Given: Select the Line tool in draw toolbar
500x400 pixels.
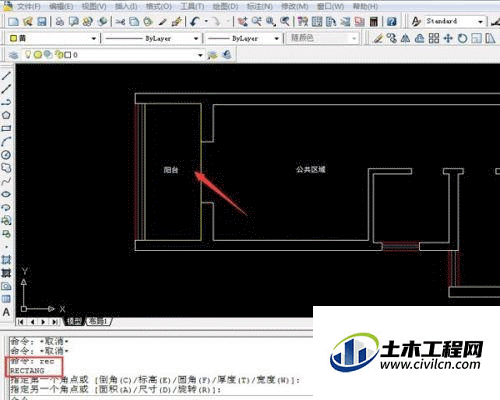Looking at the screenshot, I should tap(6, 76).
